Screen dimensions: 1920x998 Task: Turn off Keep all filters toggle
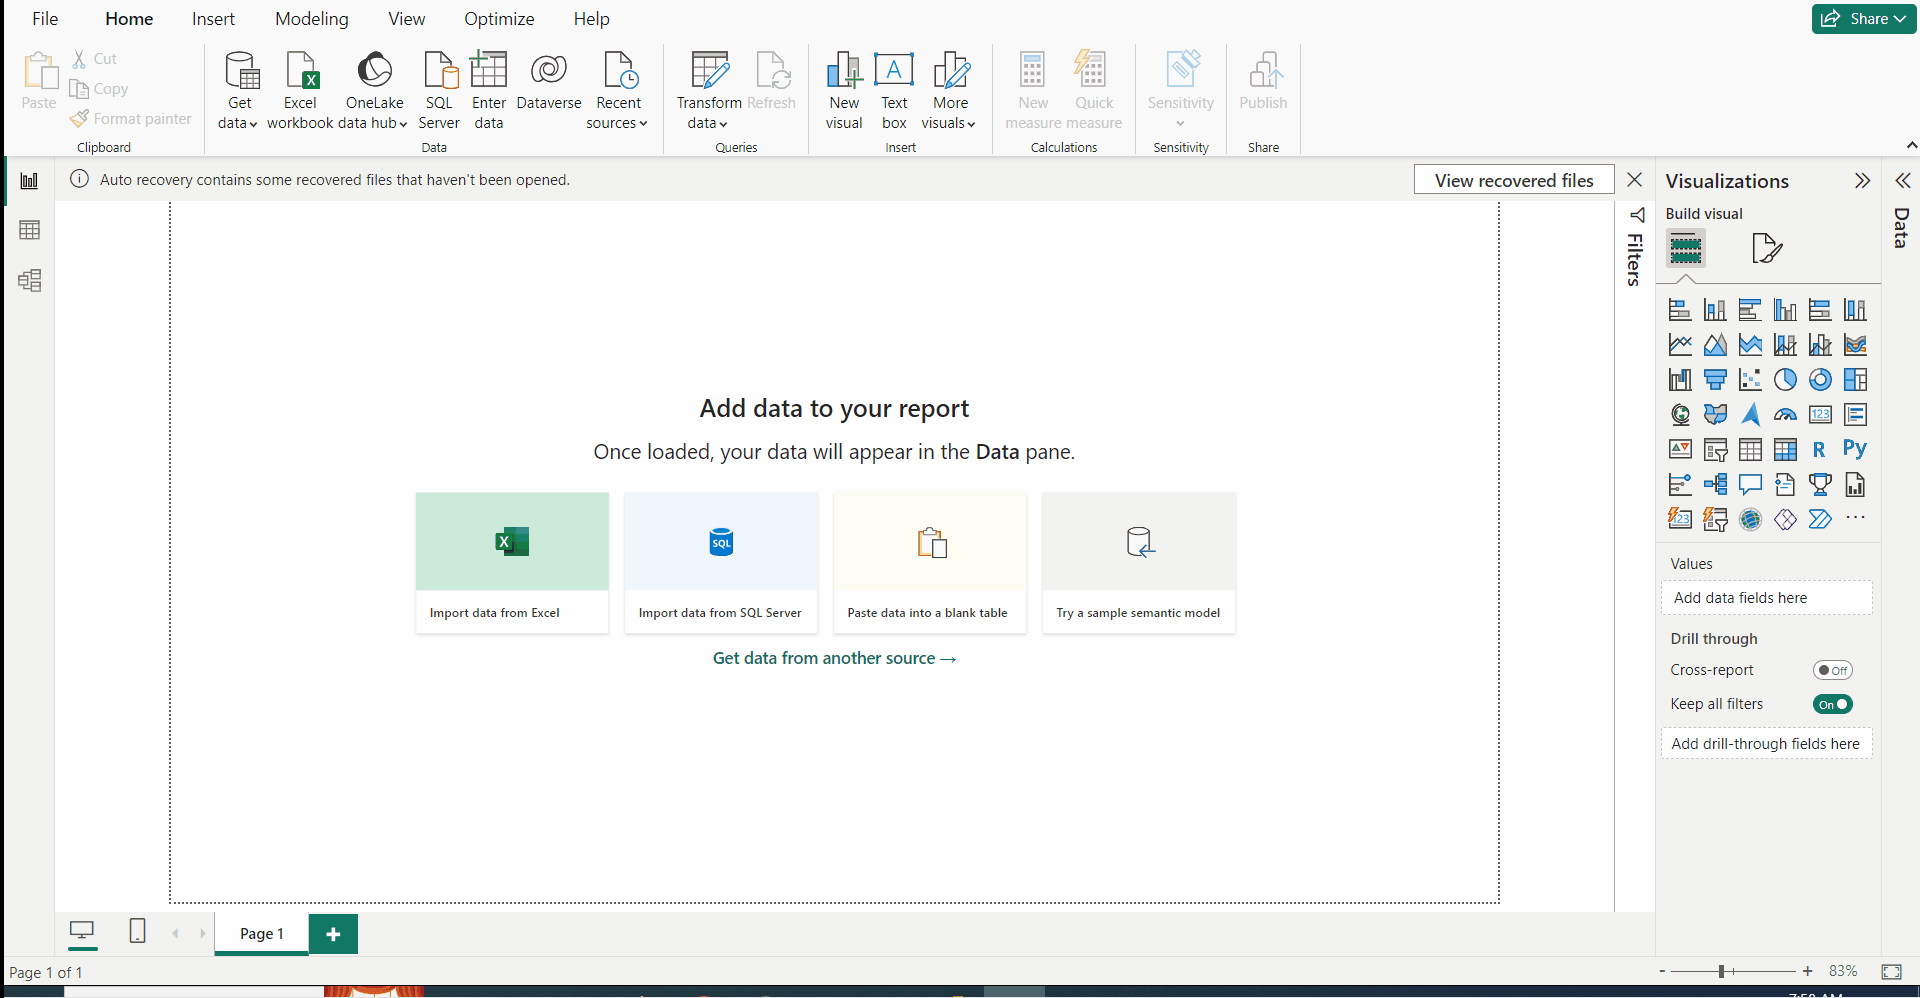tap(1832, 704)
